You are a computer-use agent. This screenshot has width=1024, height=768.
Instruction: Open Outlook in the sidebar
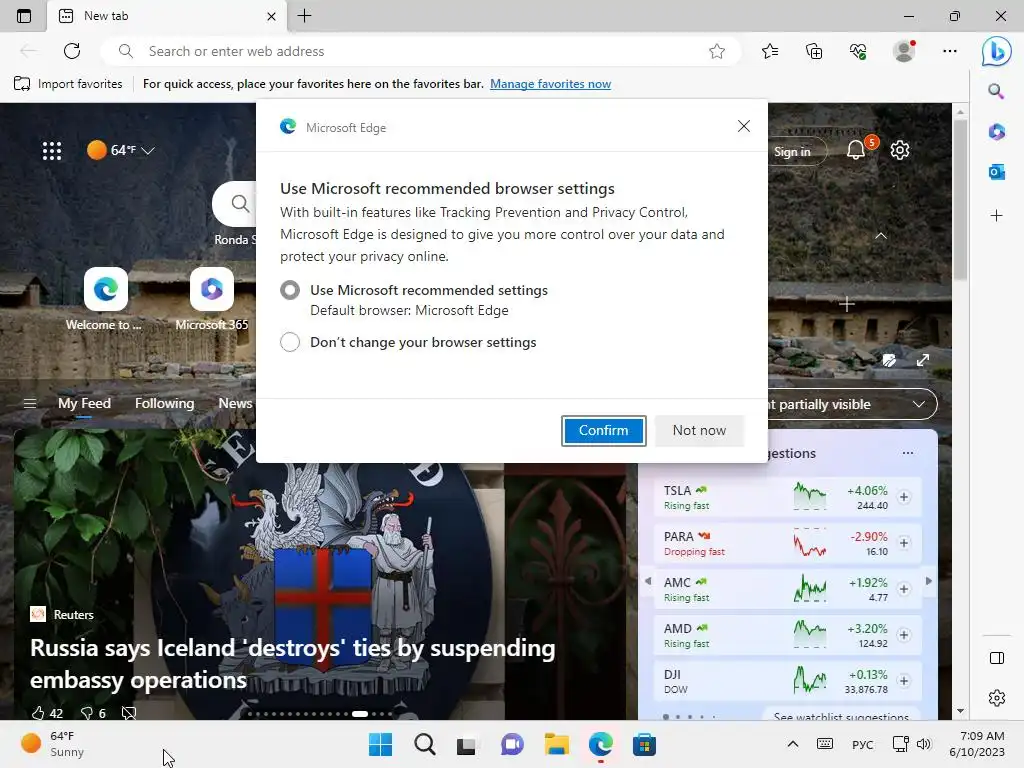[x=996, y=172]
